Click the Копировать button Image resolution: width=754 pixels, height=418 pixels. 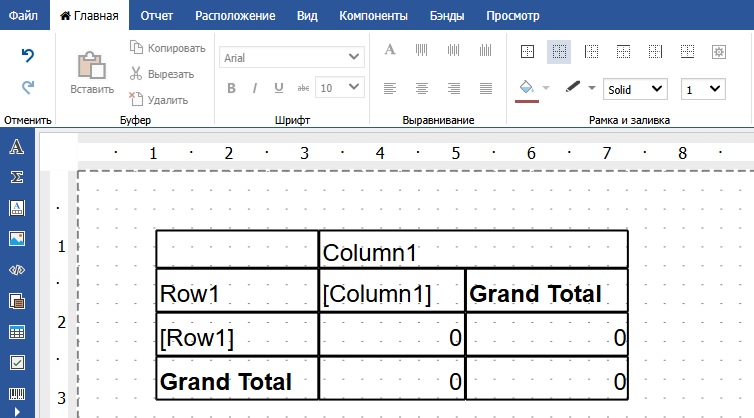click(167, 48)
